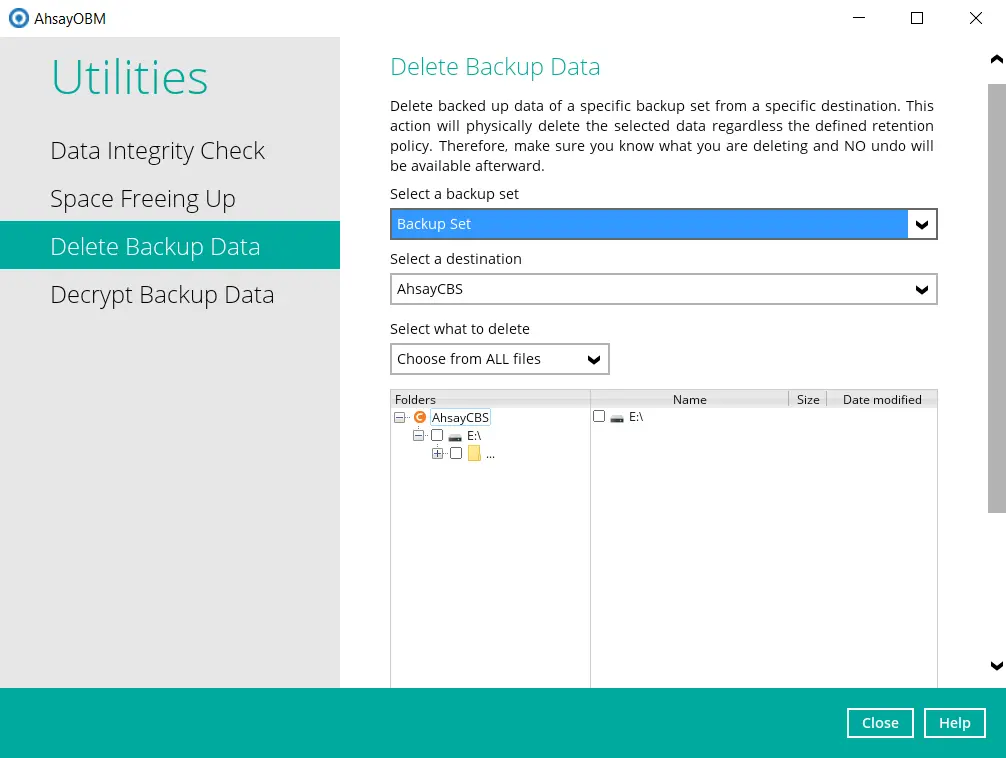Expand the yellow folder node in the tree

[437, 453]
